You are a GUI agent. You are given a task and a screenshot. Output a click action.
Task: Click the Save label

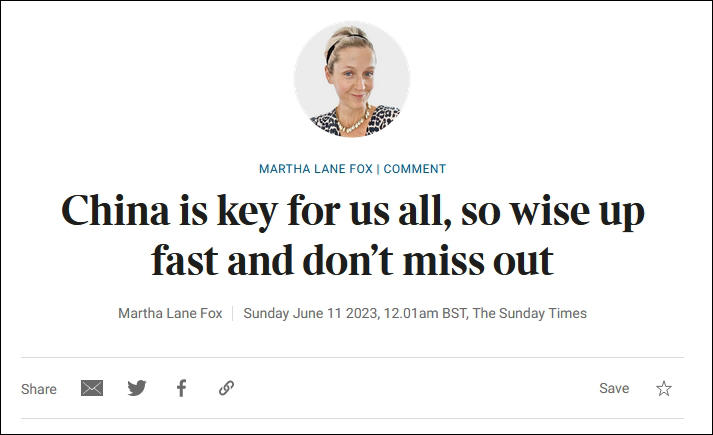(614, 388)
